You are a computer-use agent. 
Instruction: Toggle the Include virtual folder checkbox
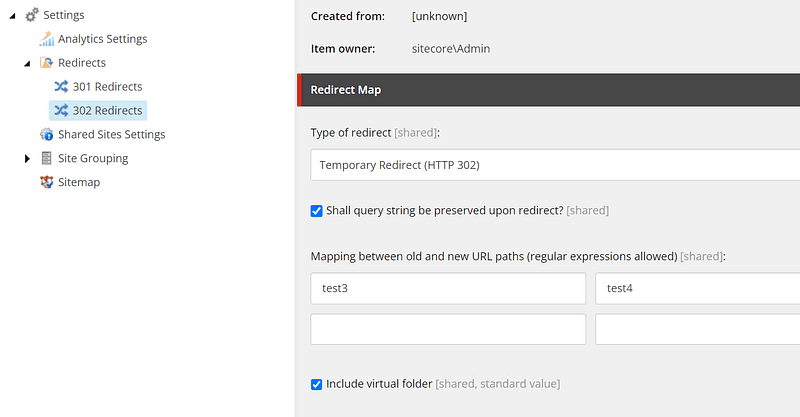click(316, 384)
